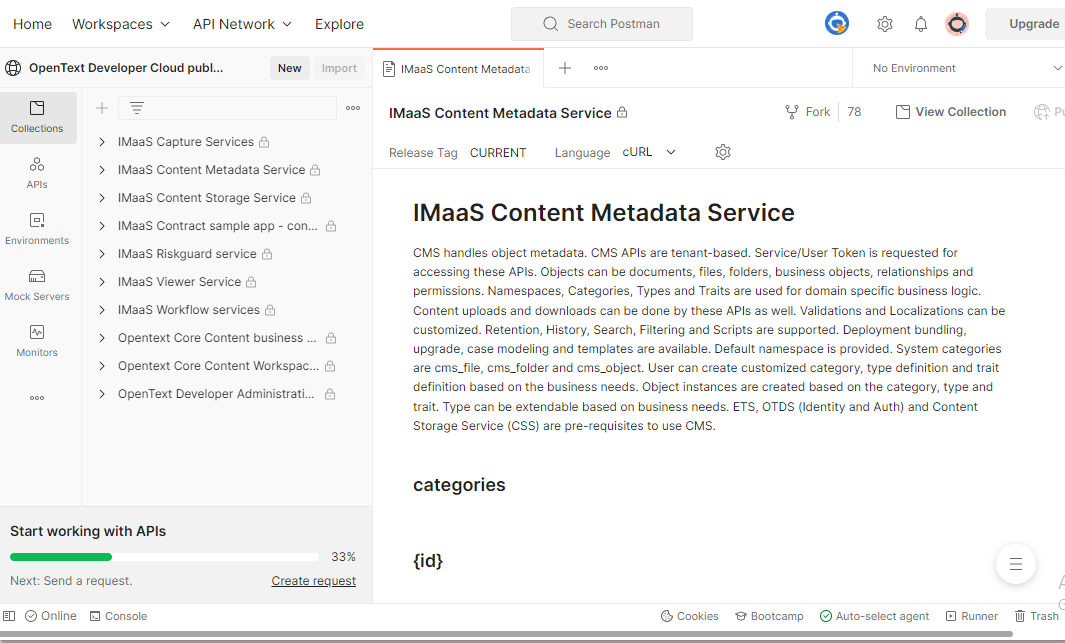Open the No Environment dropdown
This screenshot has width=1065, height=643.
[x=965, y=68]
